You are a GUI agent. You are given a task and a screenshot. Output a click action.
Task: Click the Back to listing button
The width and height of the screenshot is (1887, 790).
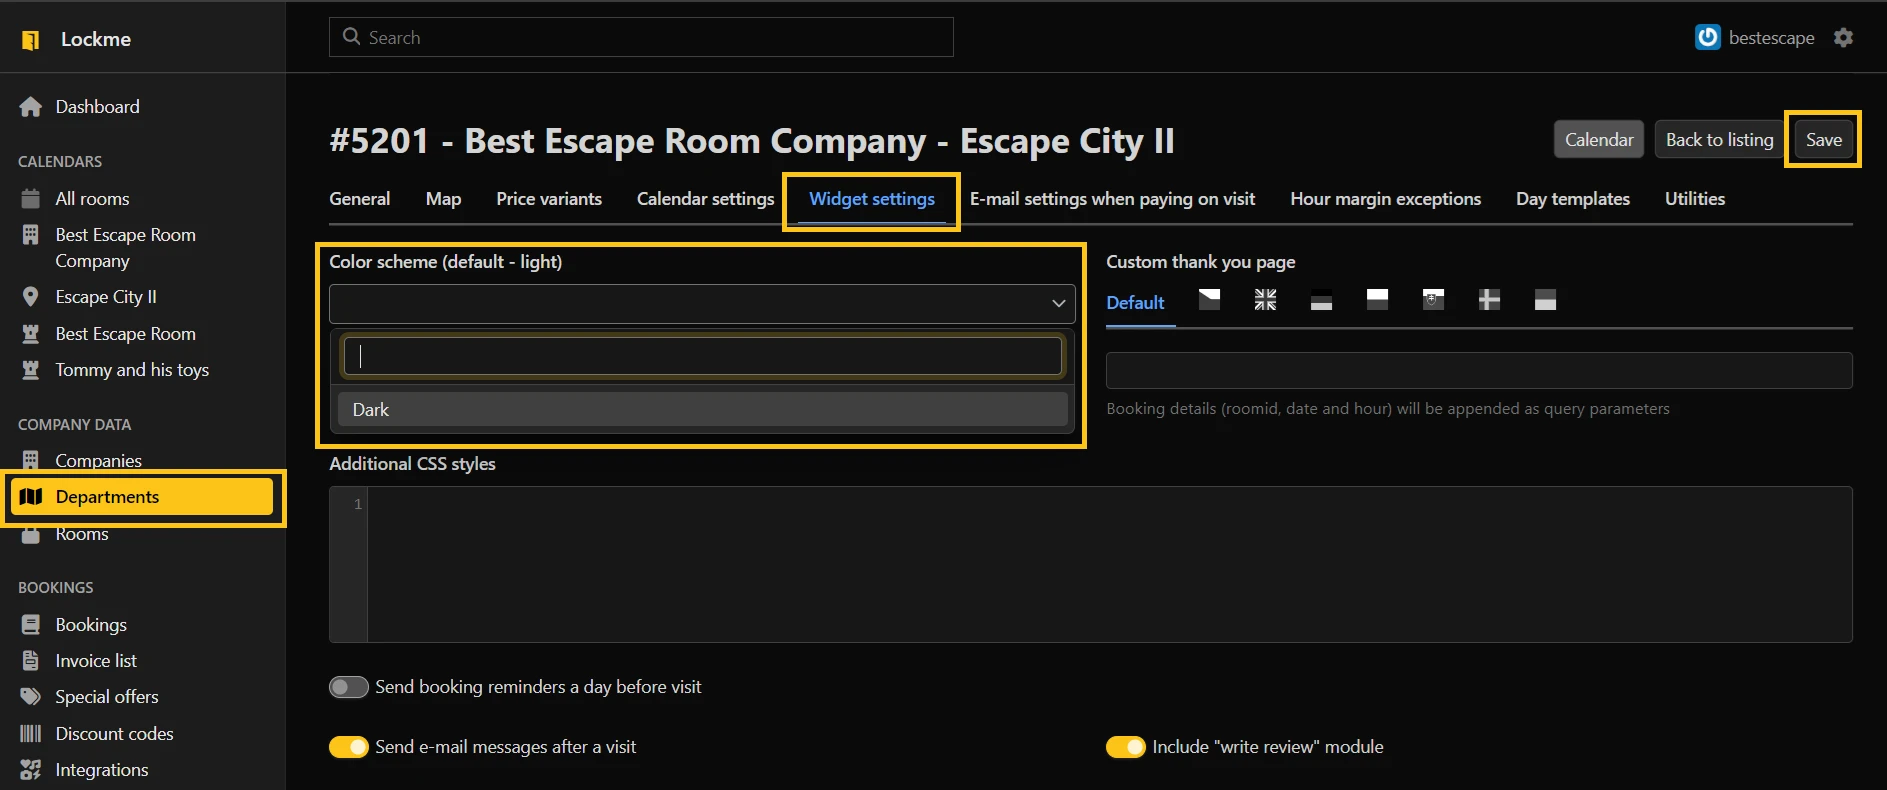pyautogui.click(x=1719, y=140)
